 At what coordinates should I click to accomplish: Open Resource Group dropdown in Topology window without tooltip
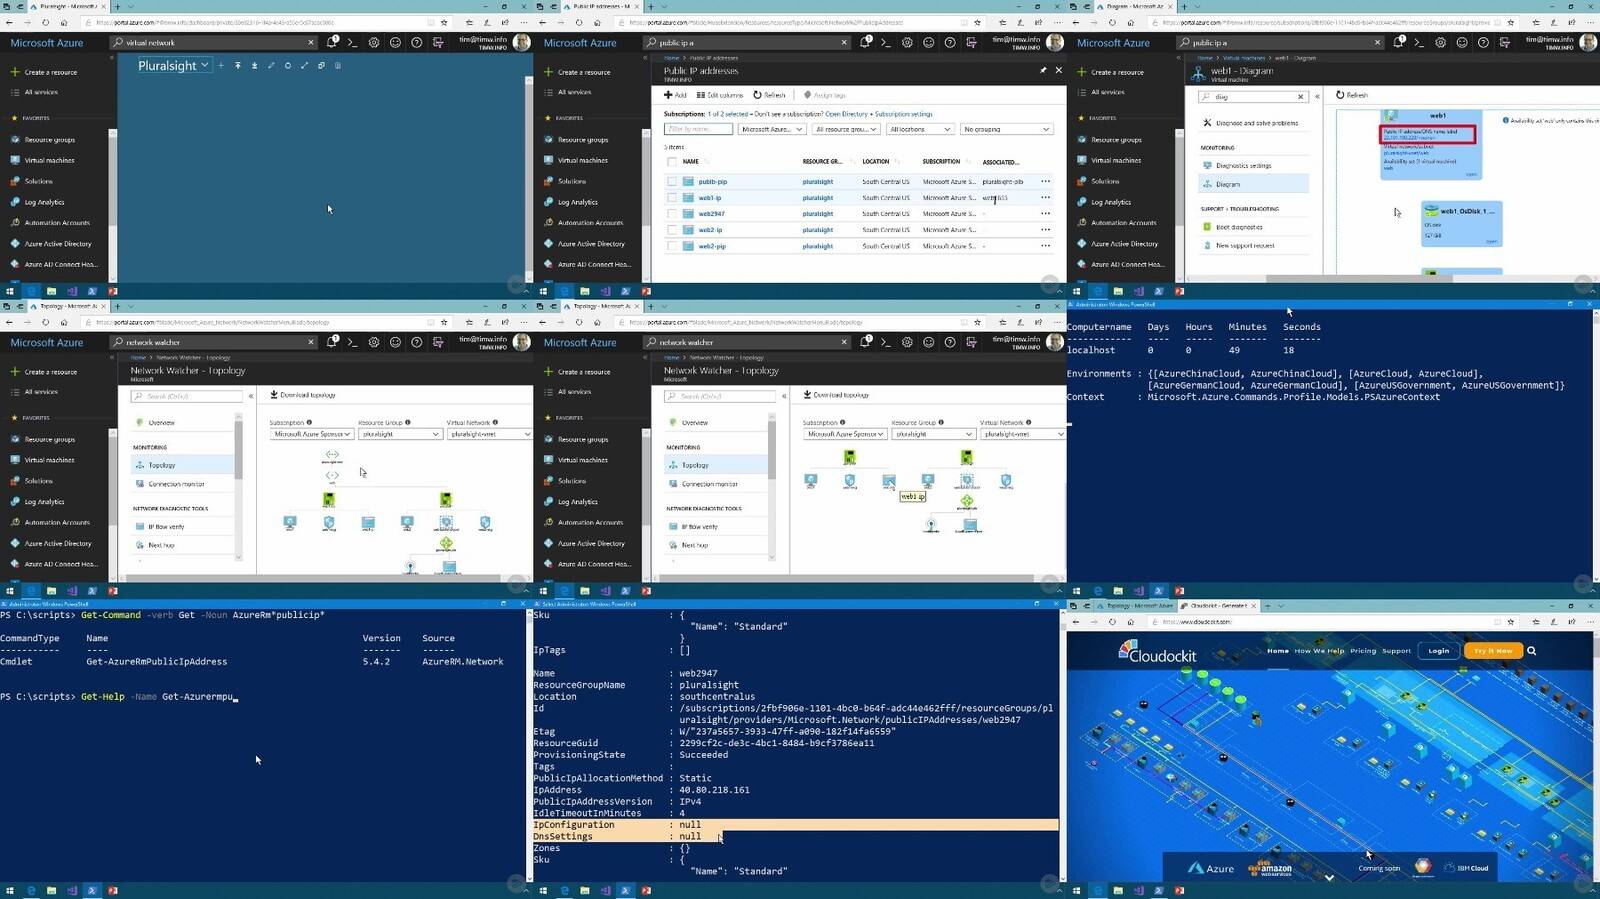click(x=400, y=434)
